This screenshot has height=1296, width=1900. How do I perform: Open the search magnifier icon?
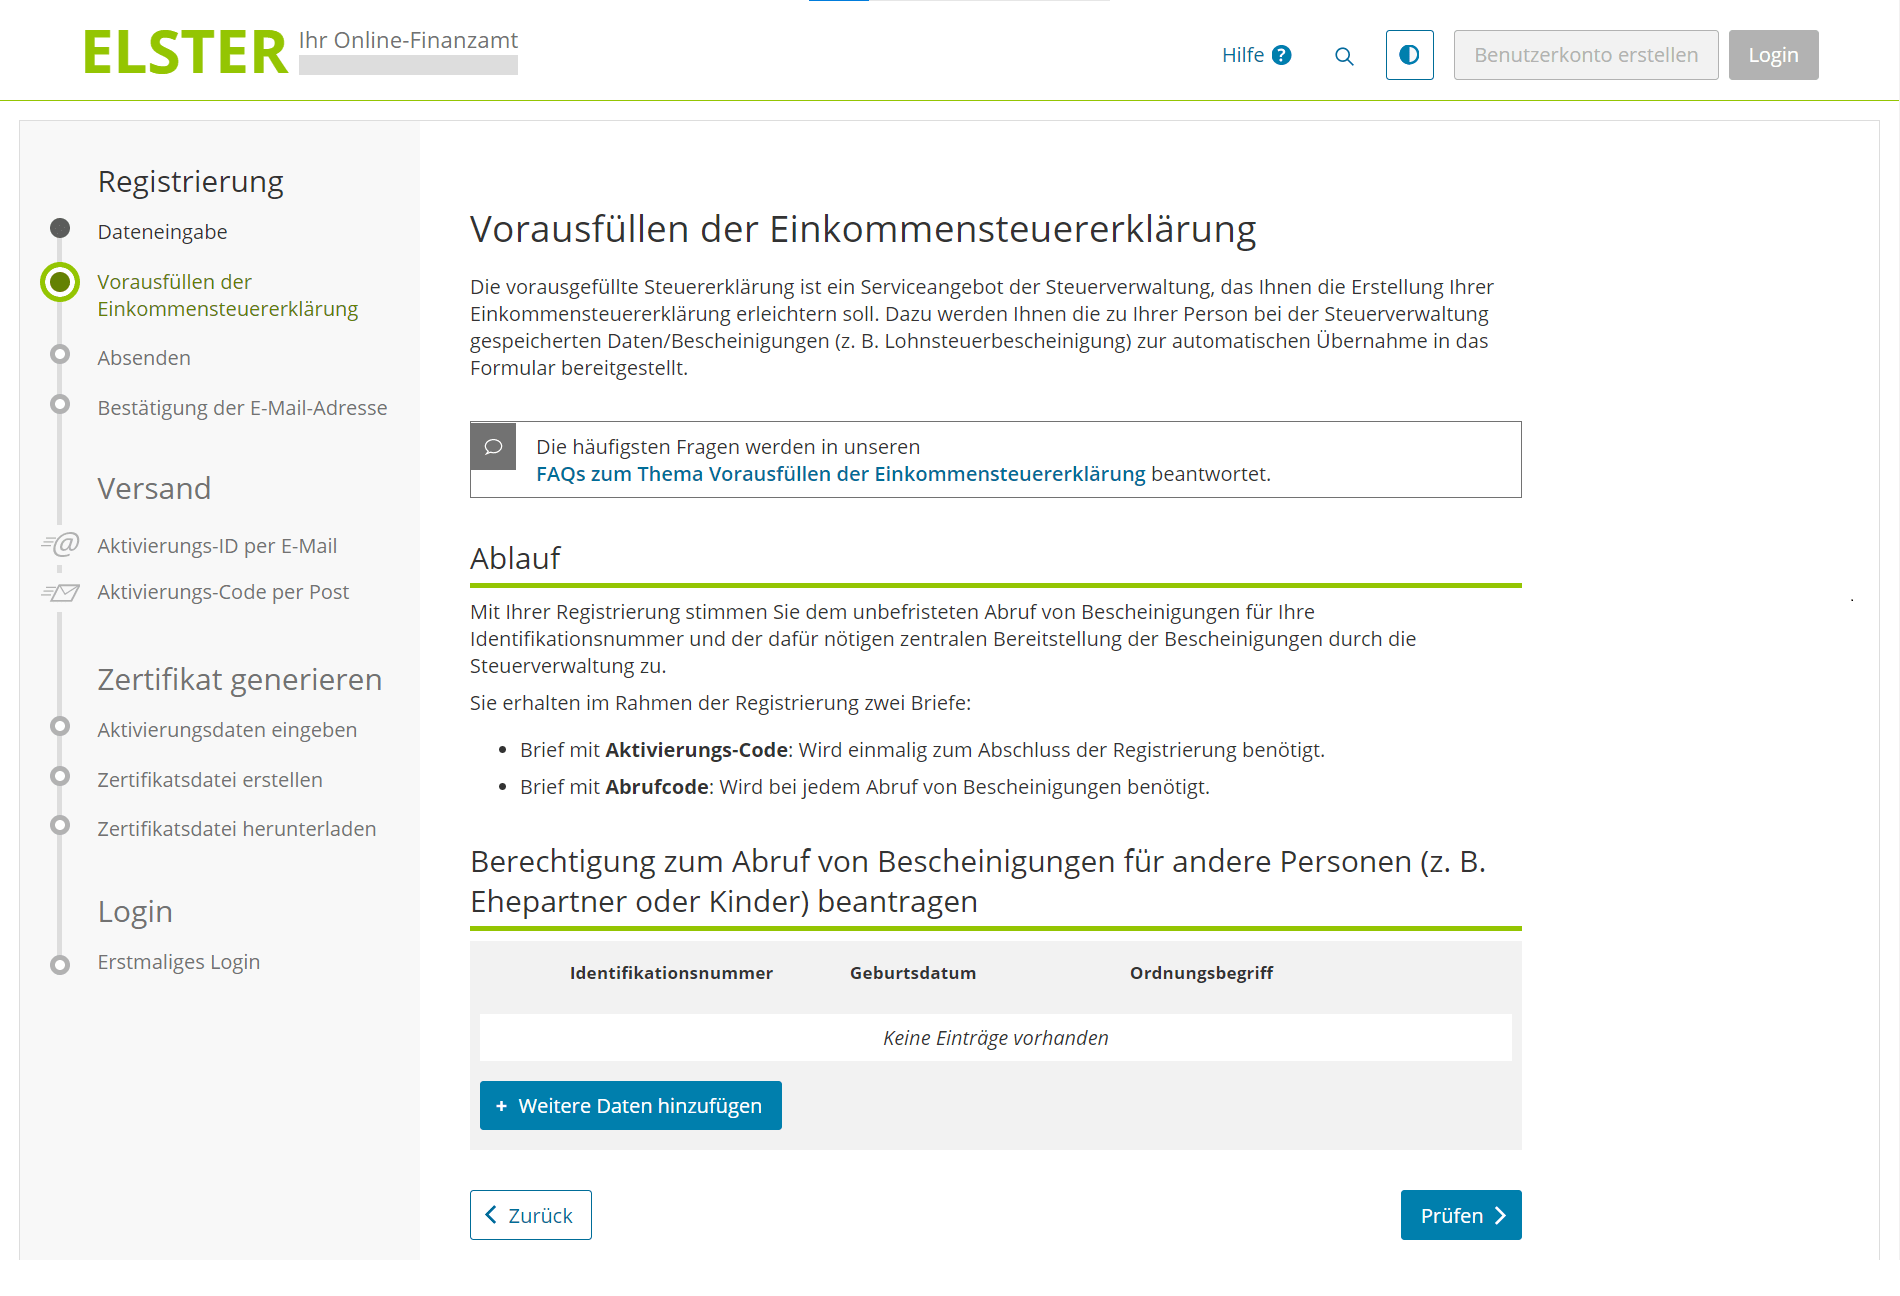point(1344,56)
